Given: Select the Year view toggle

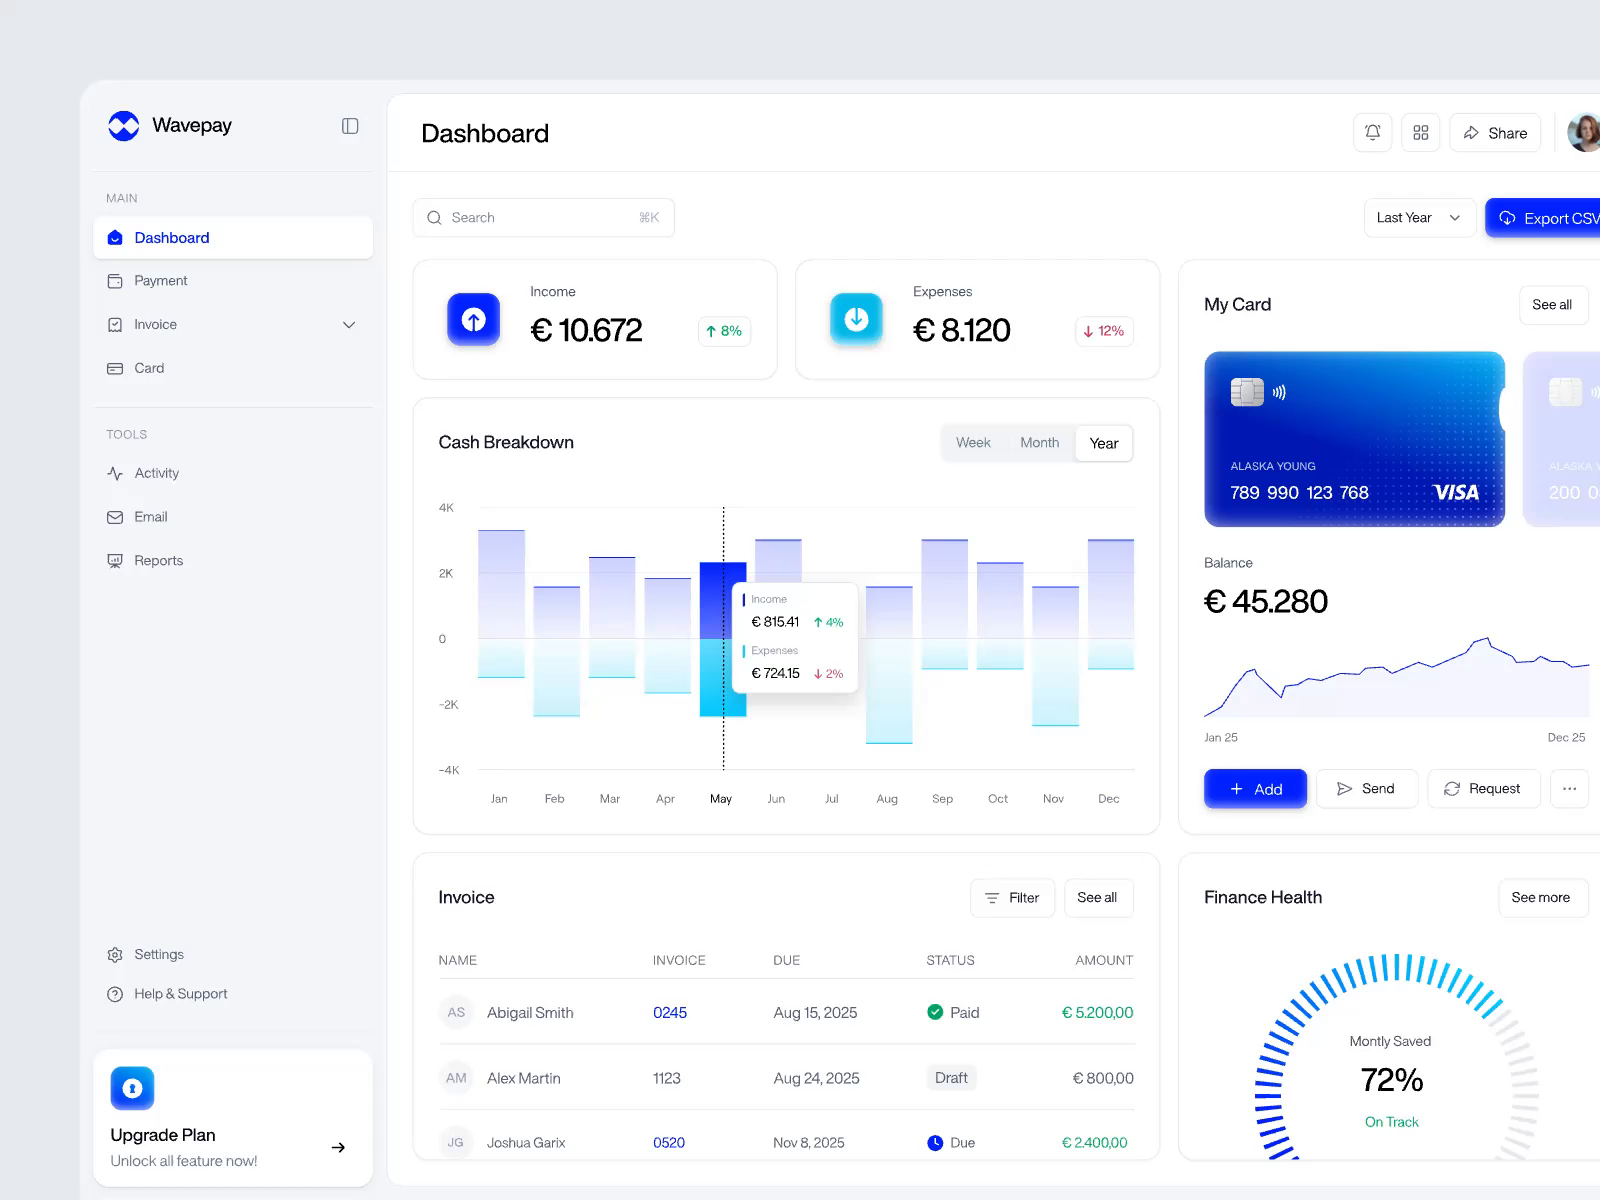Looking at the screenshot, I should click(x=1104, y=444).
